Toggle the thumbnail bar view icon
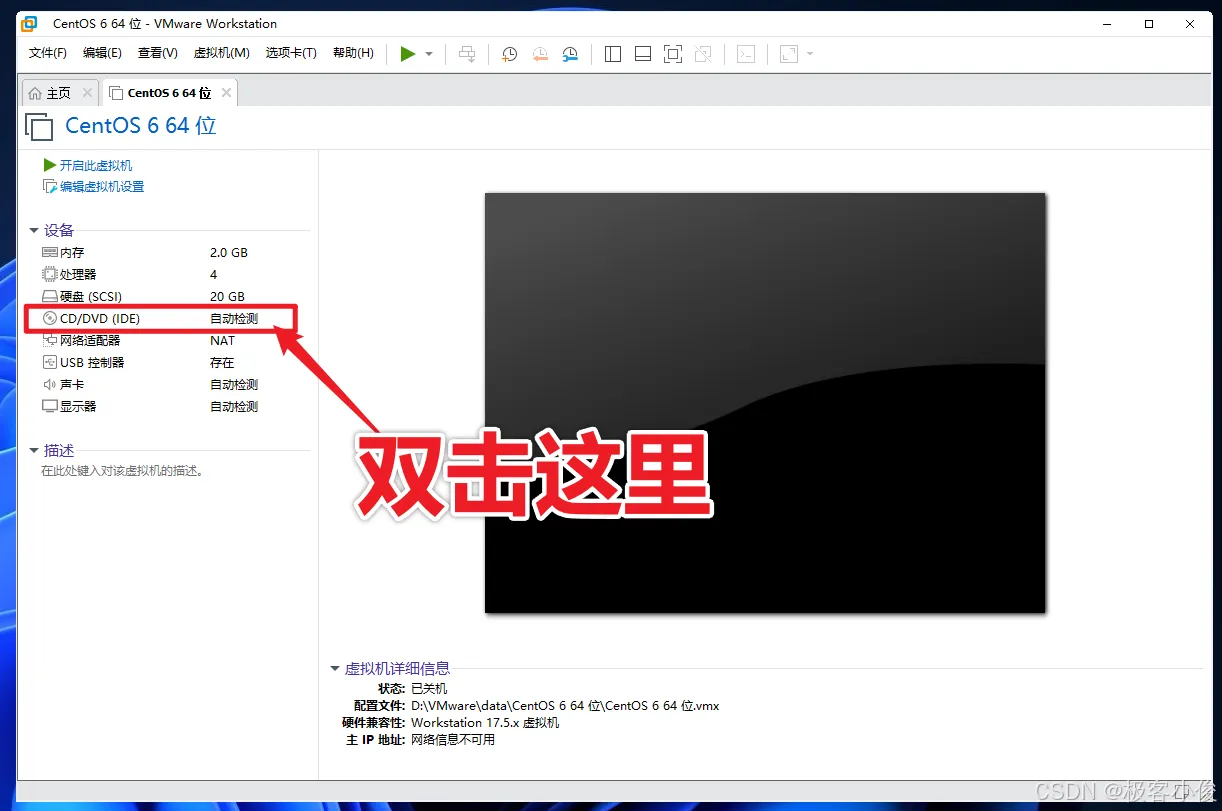This screenshot has width=1222, height=811. click(x=643, y=54)
